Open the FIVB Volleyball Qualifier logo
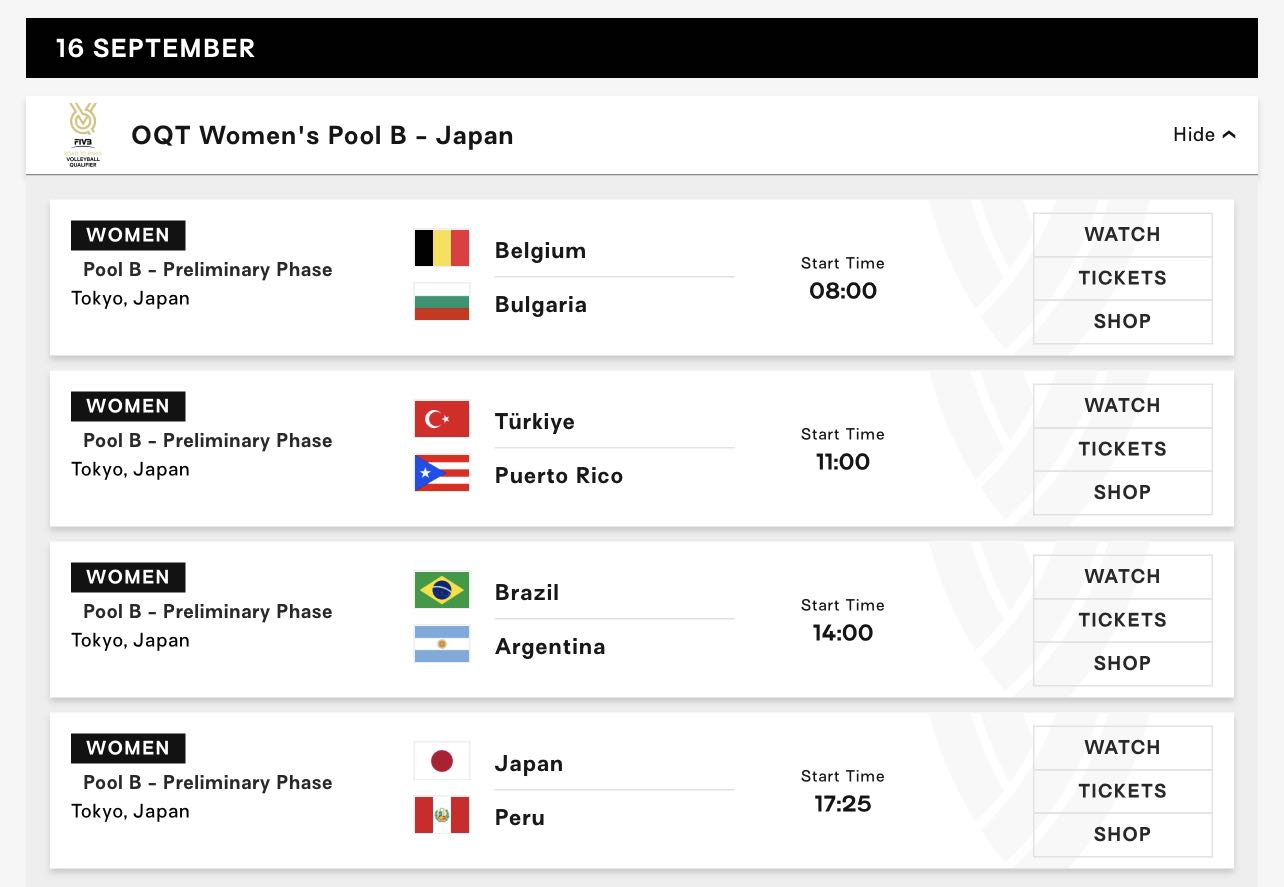1284x887 pixels. coord(82,135)
